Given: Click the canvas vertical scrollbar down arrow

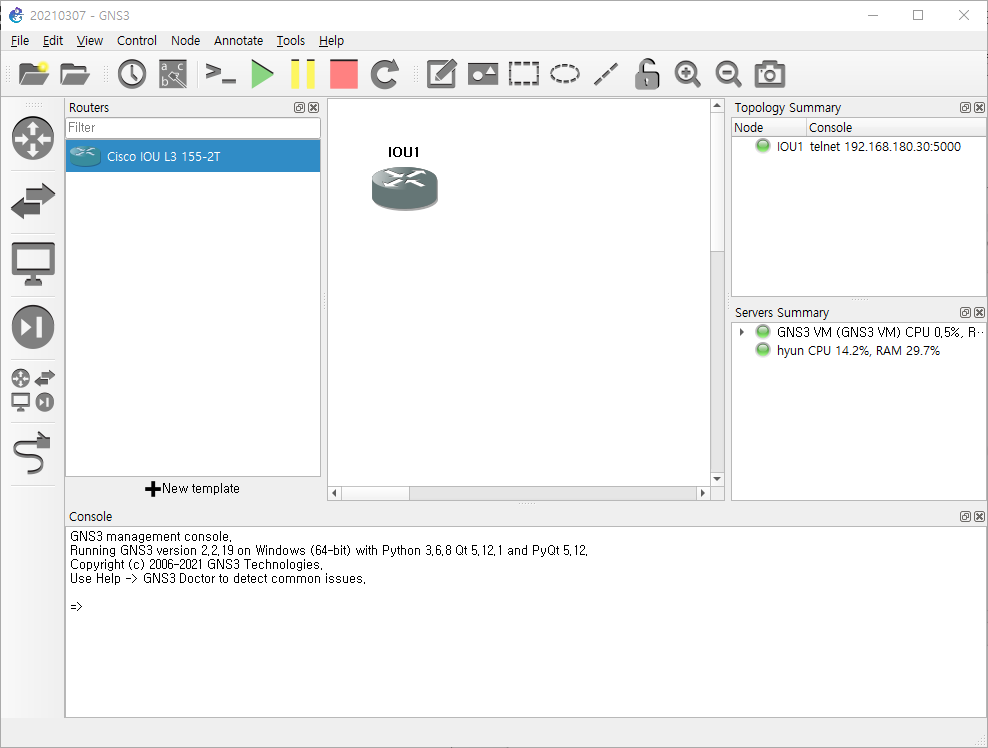Looking at the screenshot, I should click(x=717, y=479).
